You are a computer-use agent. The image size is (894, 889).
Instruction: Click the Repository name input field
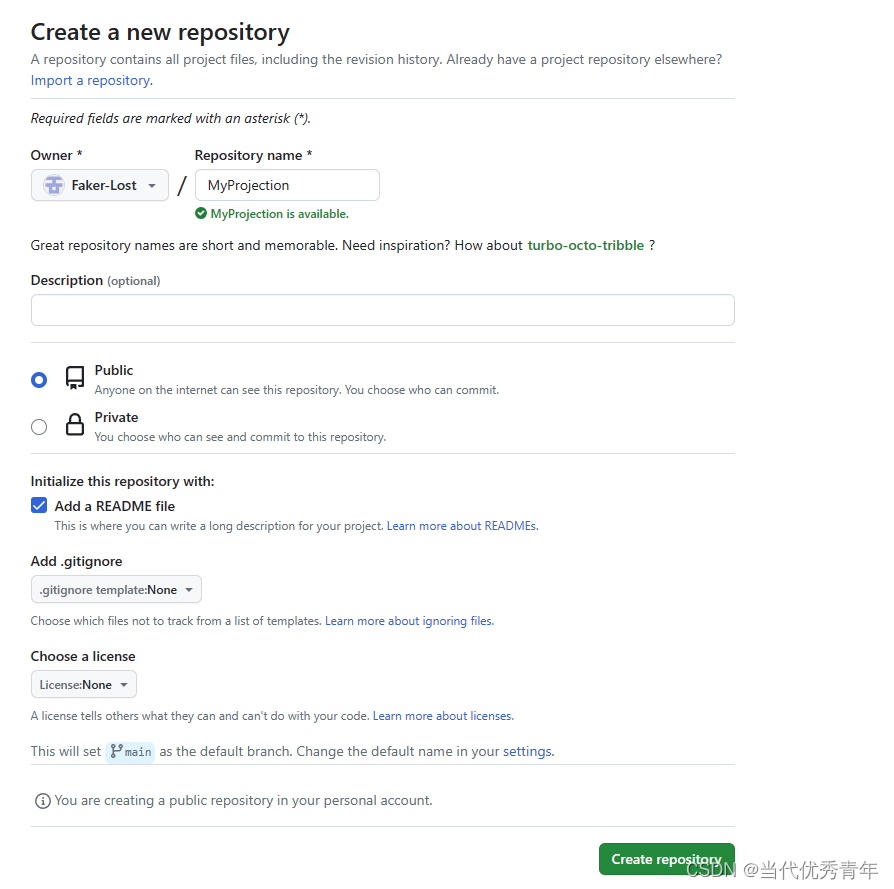pyautogui.click(x=287, y=185)
